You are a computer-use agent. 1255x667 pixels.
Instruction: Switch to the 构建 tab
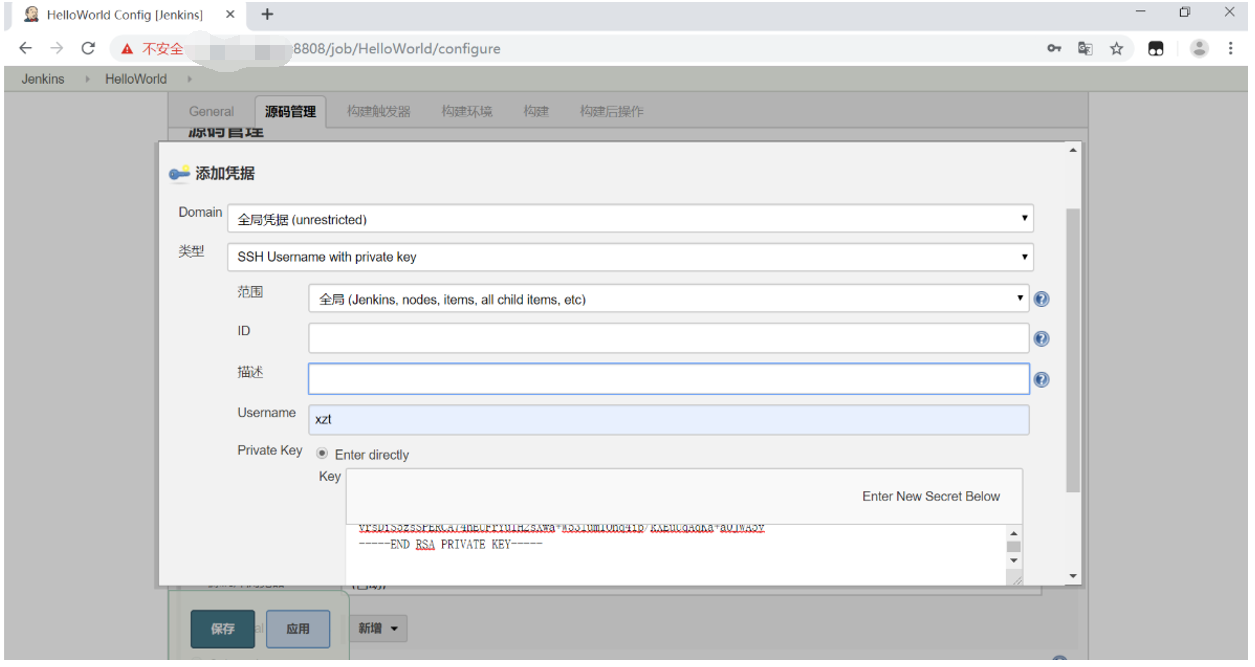[x=536, y=111]
